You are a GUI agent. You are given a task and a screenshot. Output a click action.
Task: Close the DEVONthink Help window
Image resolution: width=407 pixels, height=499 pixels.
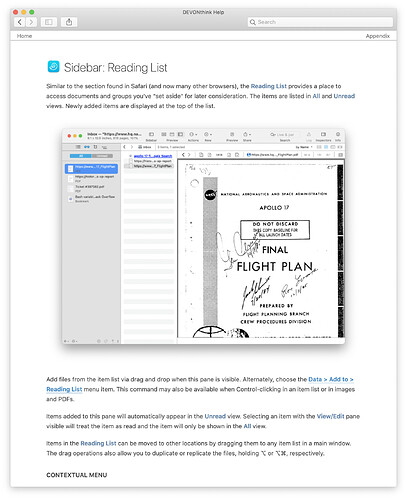pyautogui.click(x=16, y=12)
